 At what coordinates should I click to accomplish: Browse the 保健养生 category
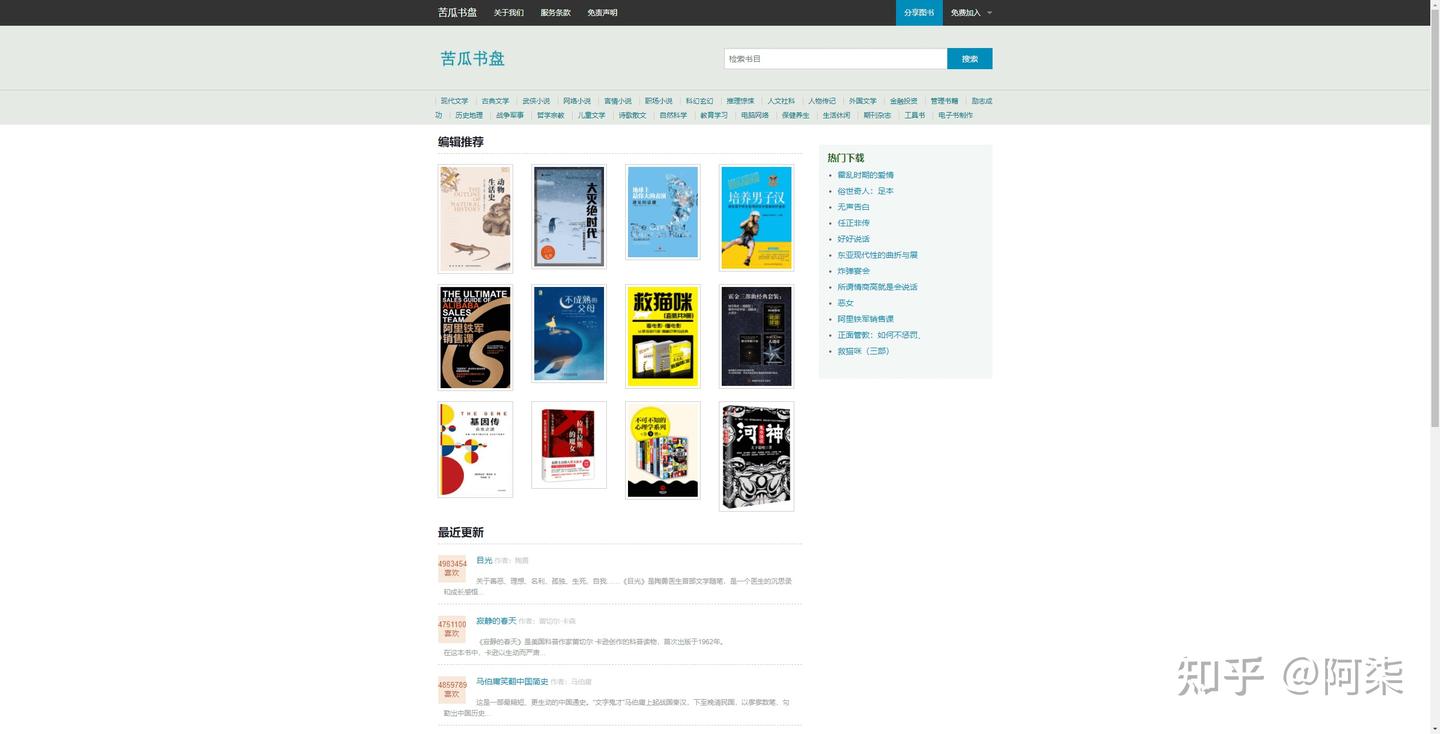(796, 115)
